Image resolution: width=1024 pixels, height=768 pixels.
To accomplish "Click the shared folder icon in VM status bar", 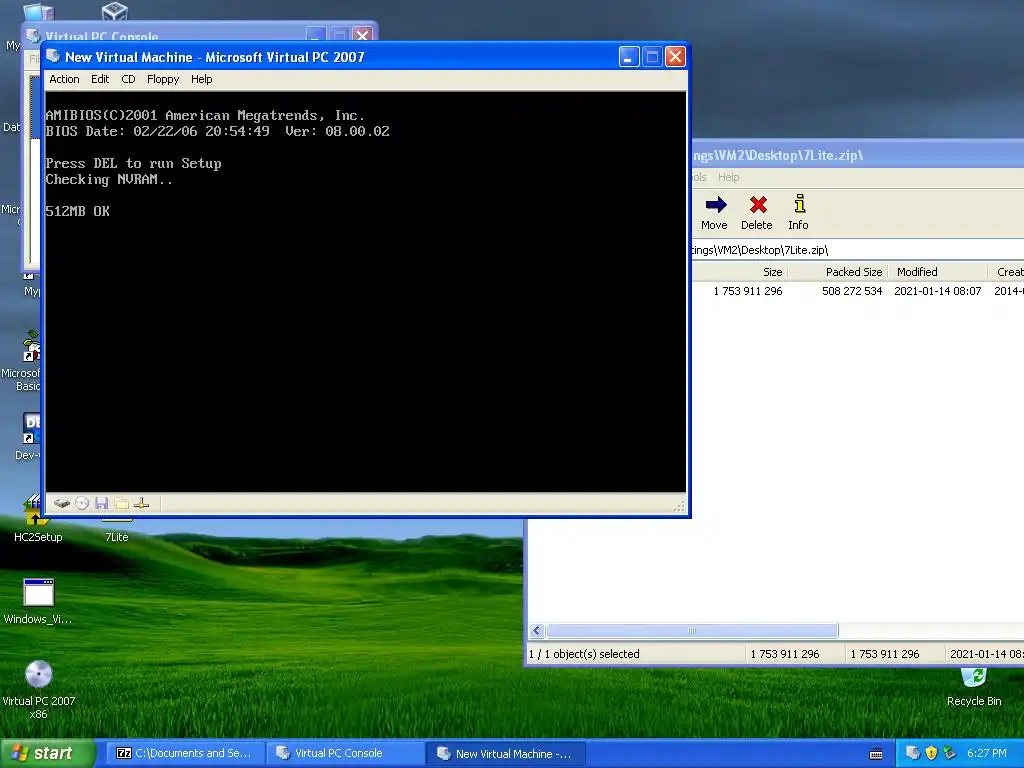I will point(121,504).
